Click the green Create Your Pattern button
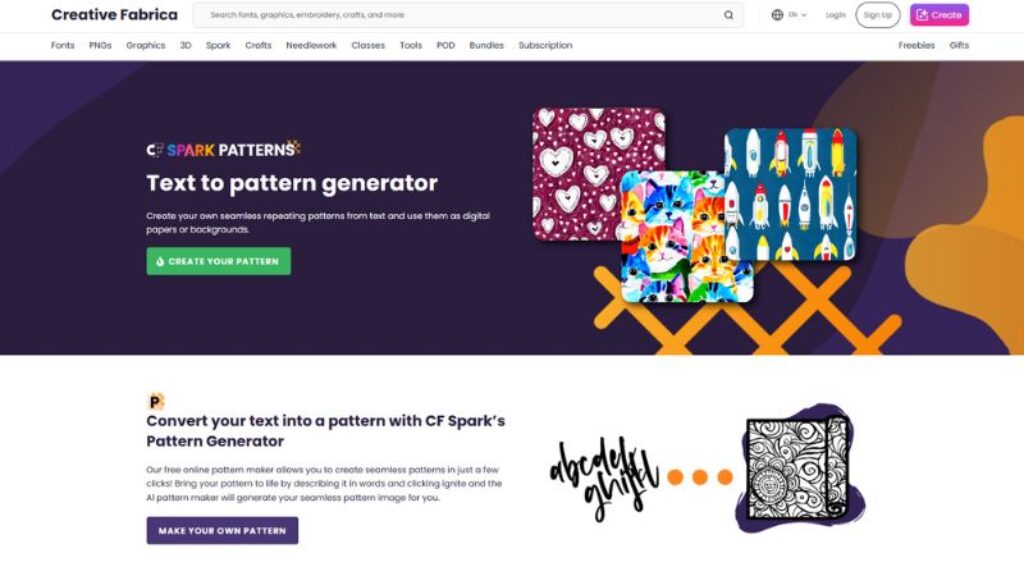1024x576 pixels. (x=219, y=261)
